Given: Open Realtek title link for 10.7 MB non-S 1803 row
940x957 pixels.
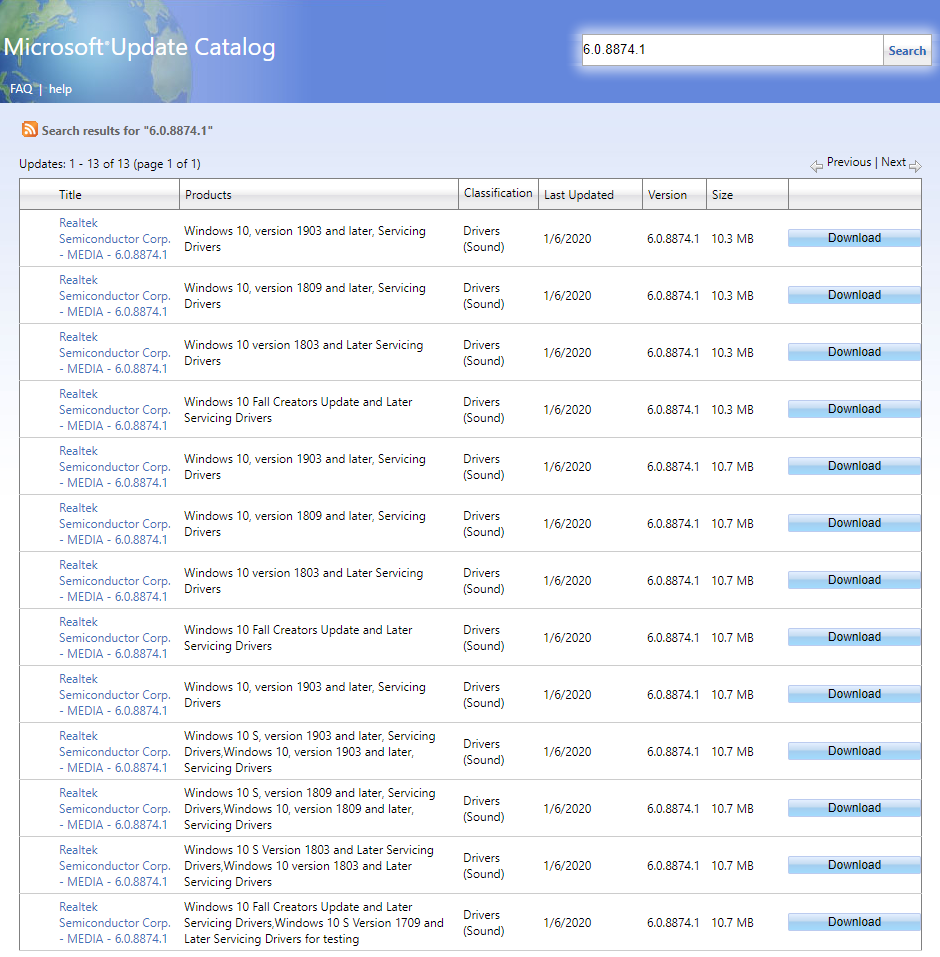Looking at the screenshot, I should pos(114,580).
